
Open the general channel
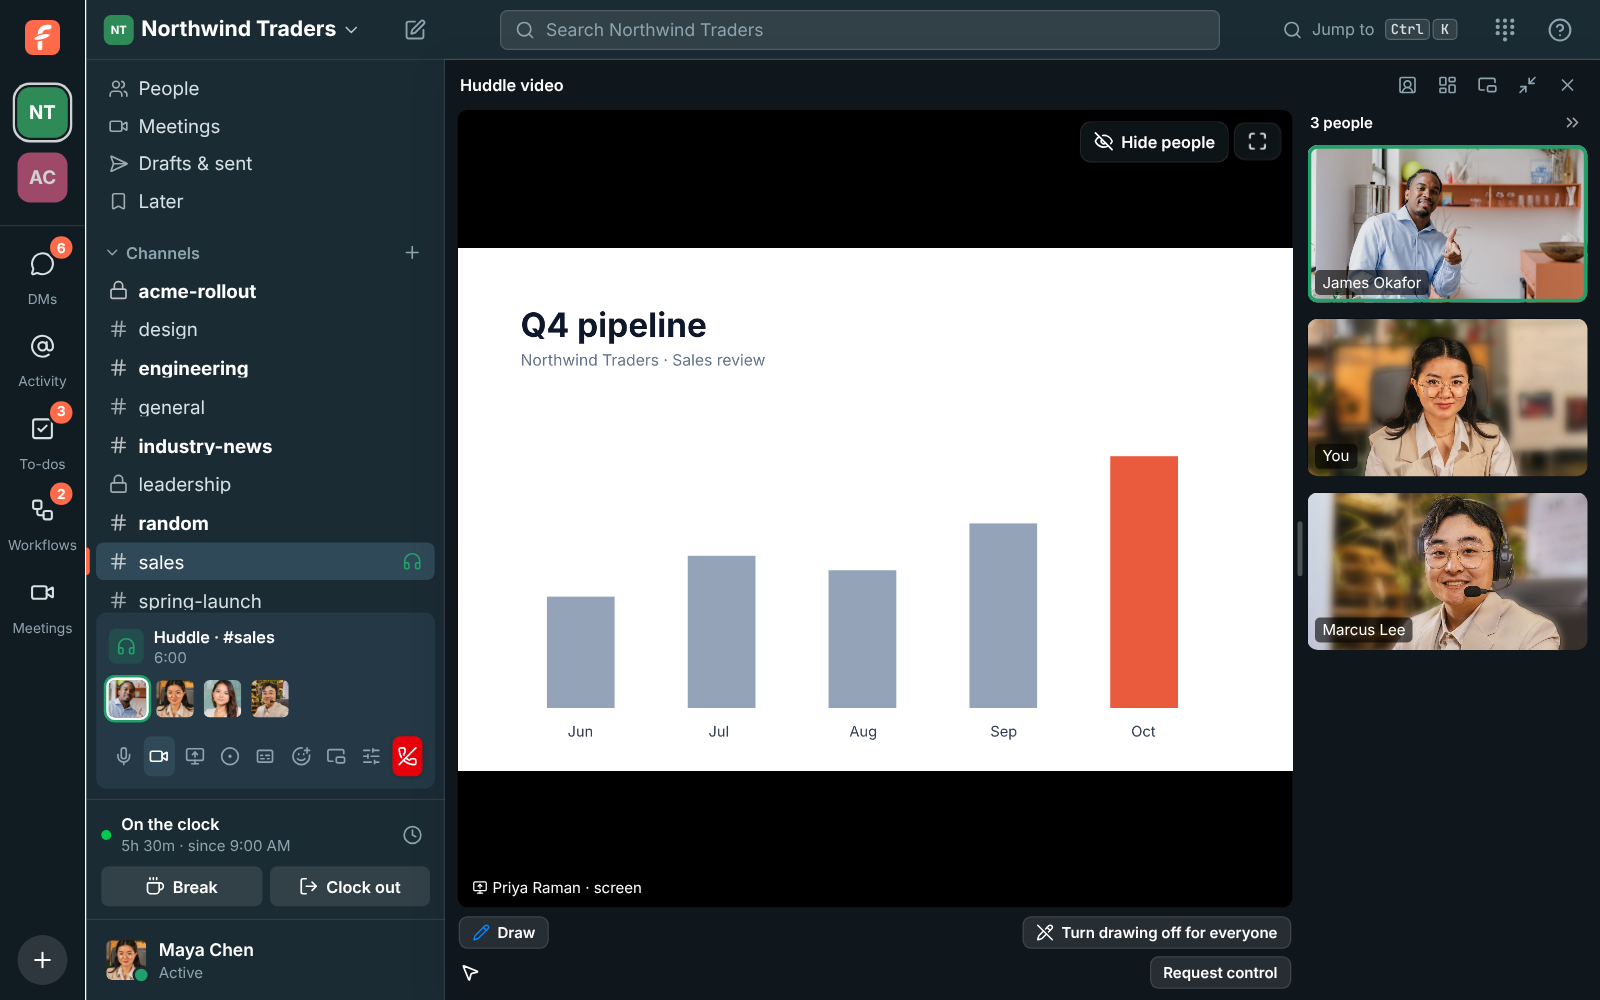tap(265, 407)
